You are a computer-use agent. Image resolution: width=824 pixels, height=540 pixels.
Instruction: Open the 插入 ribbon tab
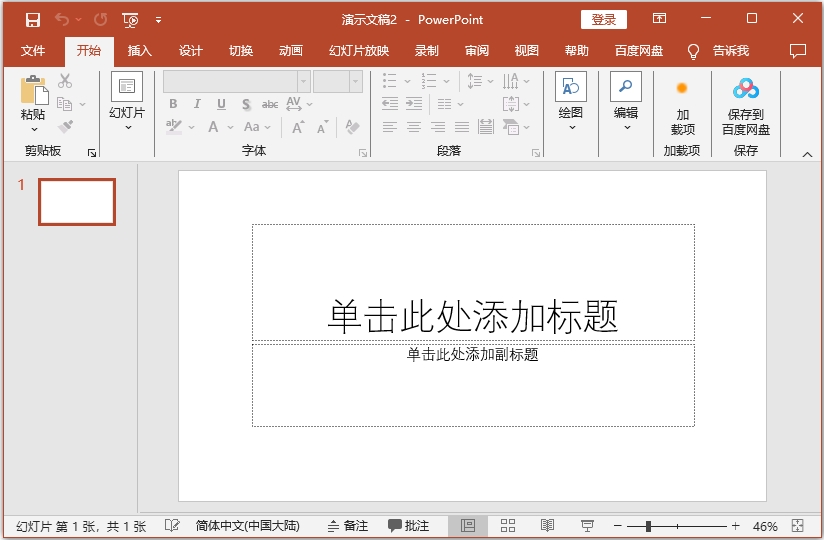point(140,51)
